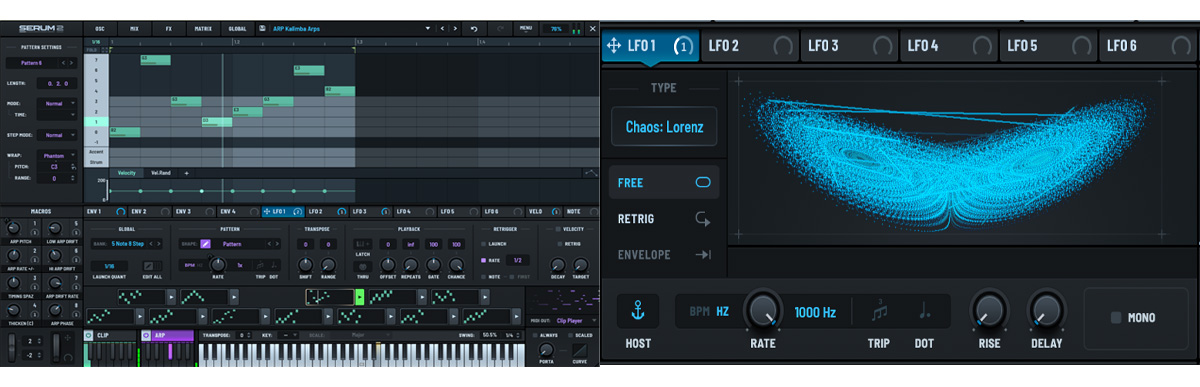Select the ENV 2 tab in the Serum window
Image resolution: width=1200 pixels, height=387 pixels.
pyautogui.click(x=149, y=211)
